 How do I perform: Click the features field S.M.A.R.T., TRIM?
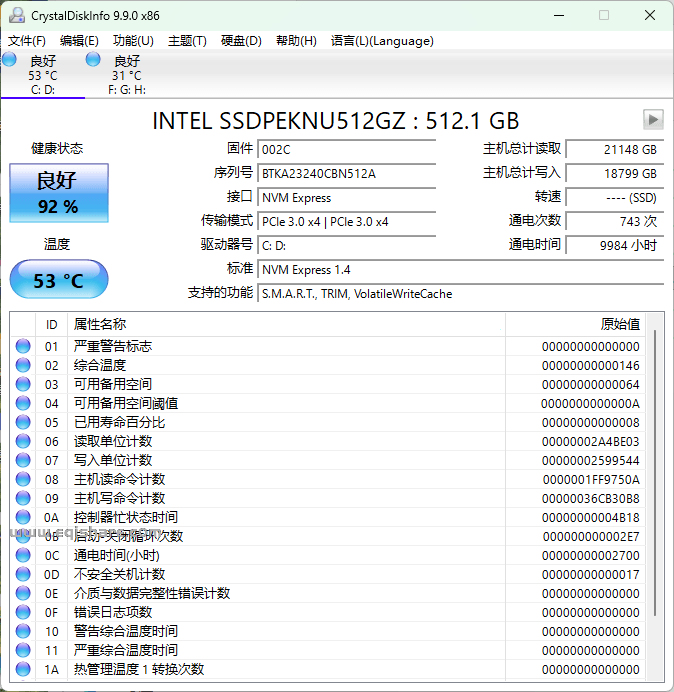click(x=461, y=293)
